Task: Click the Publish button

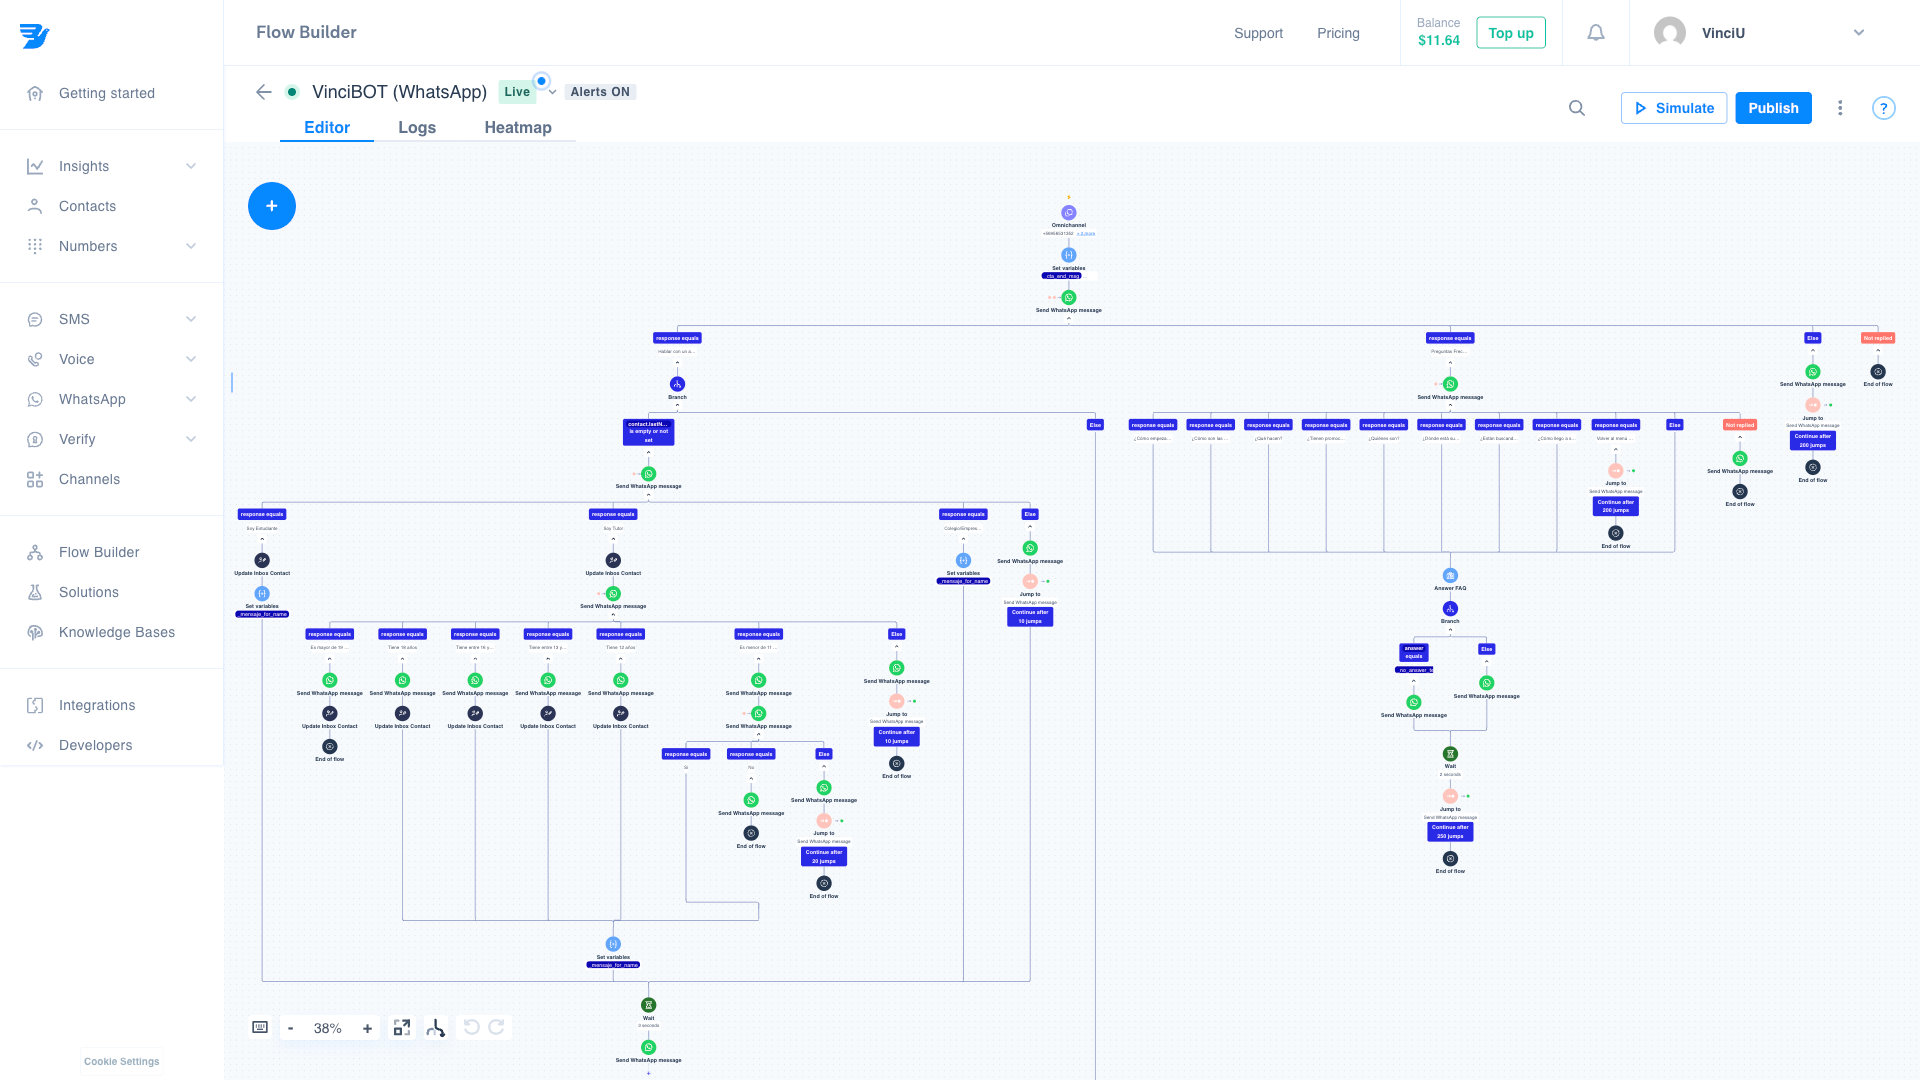Action: click(x=1773, y=108)
